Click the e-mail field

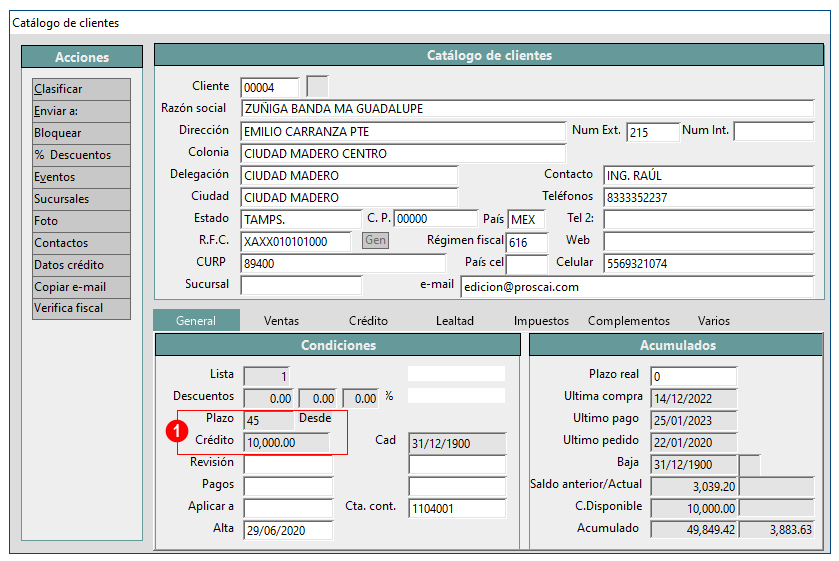pos(637,286)
